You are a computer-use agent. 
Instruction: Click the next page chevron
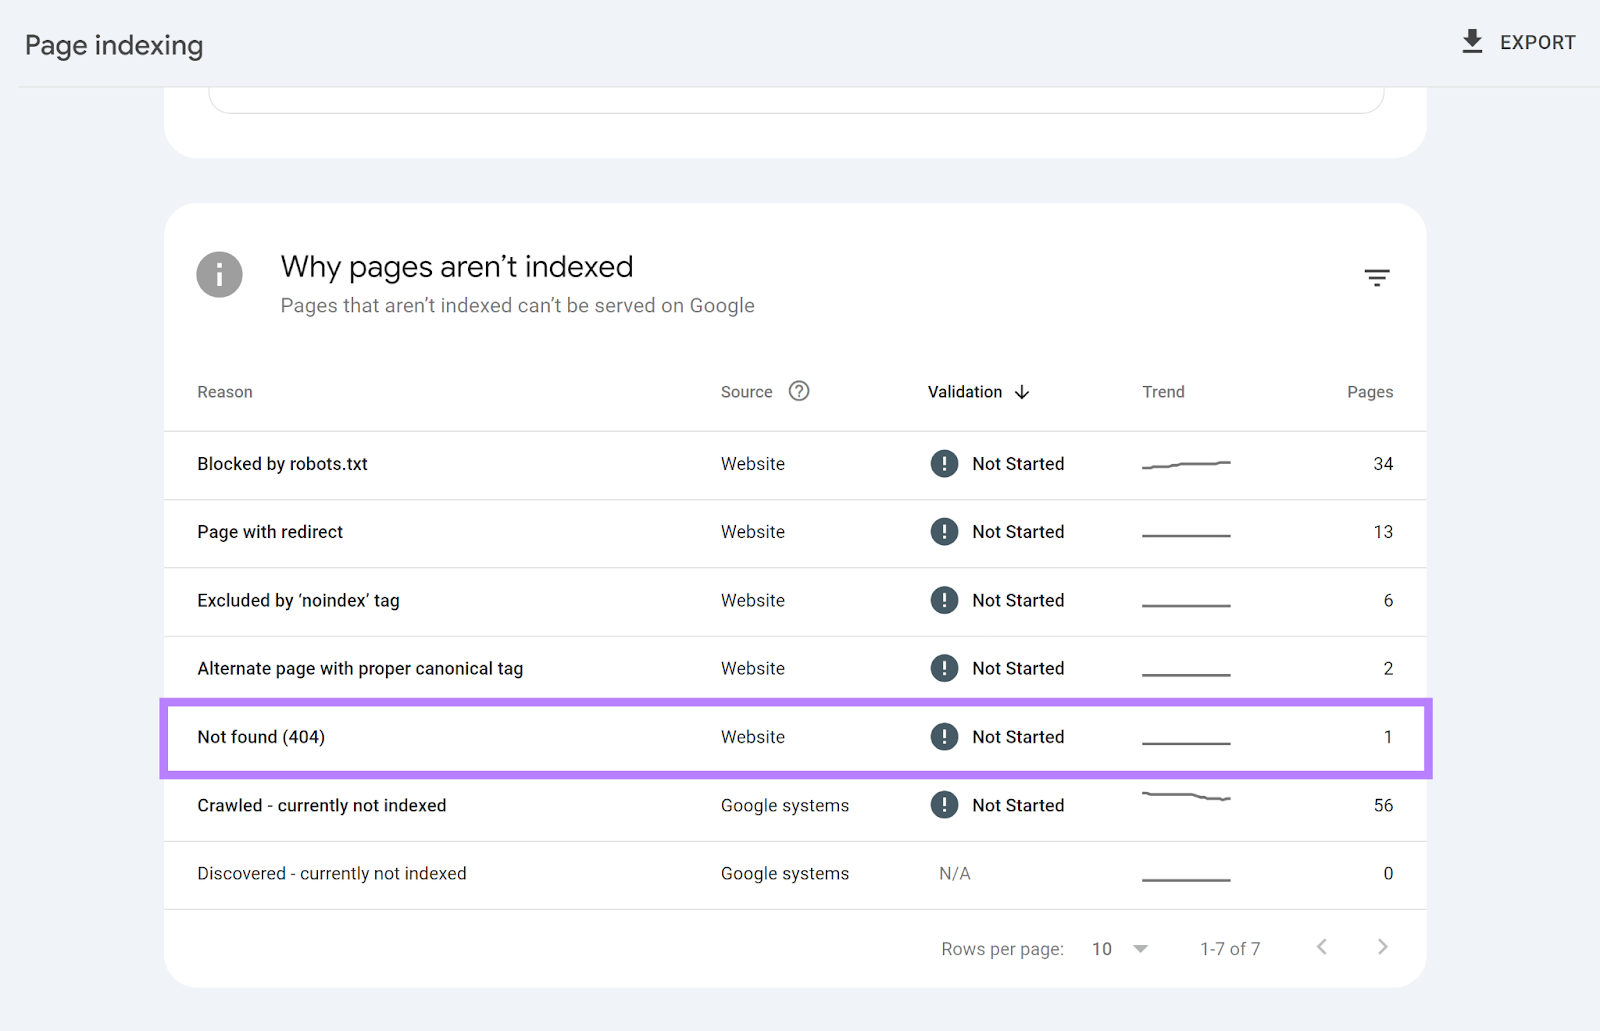point(1383,946)
